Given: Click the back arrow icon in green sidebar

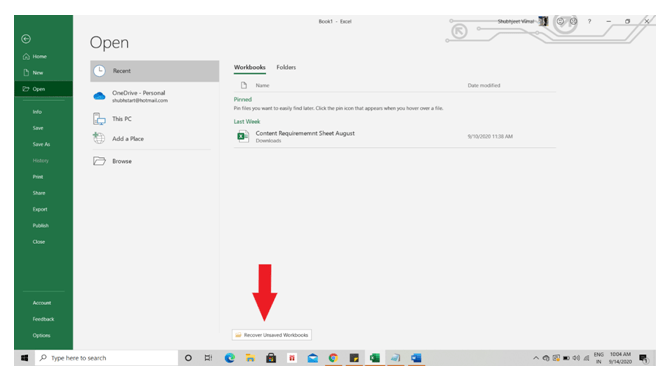Looking at the screenshot, I should (26, 39).
